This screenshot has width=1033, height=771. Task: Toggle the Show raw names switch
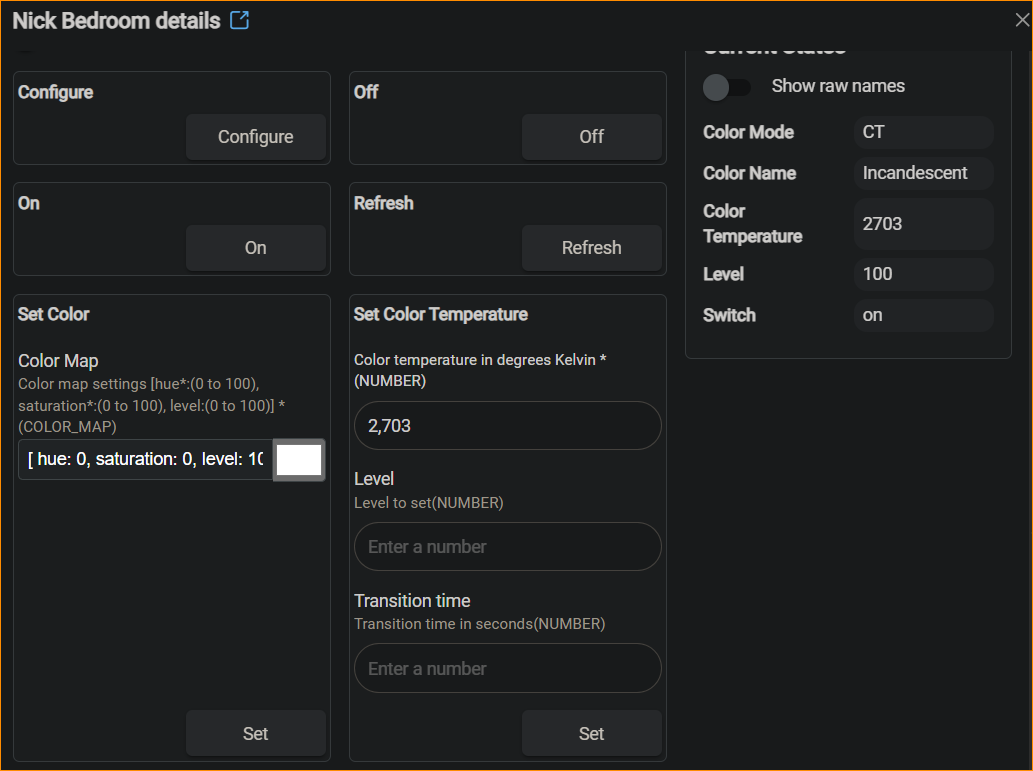click(x=727, y=87)
